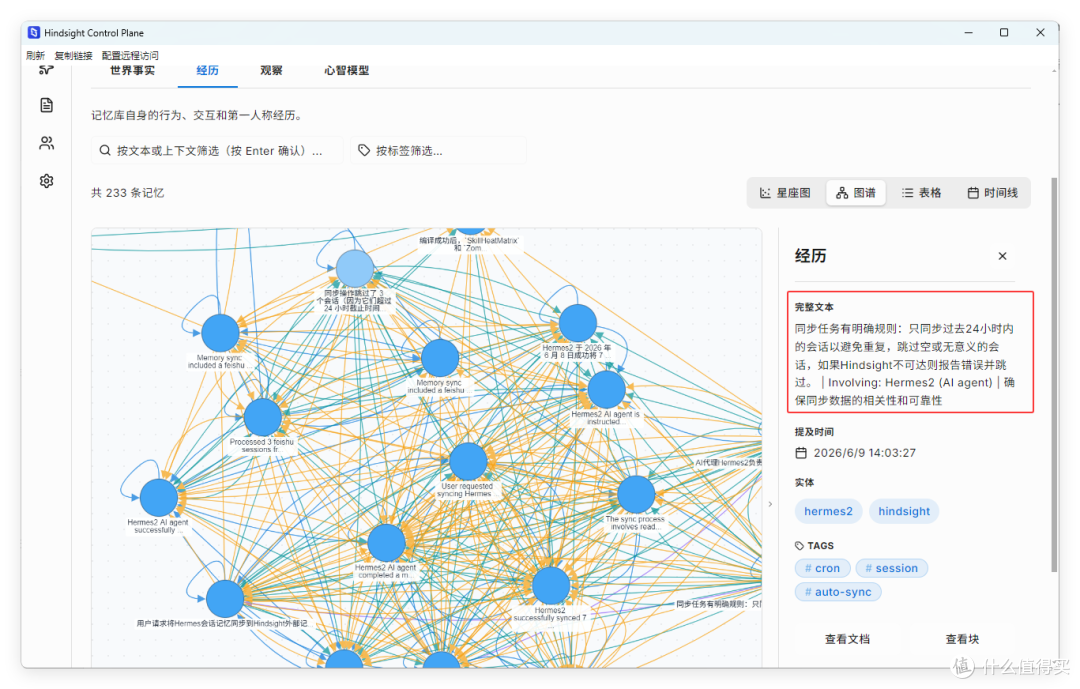Screen dimensions: 1080x689
Task: Select the 'Hermes2 successfully synced 7' node
Action: (x=550, y=586)
